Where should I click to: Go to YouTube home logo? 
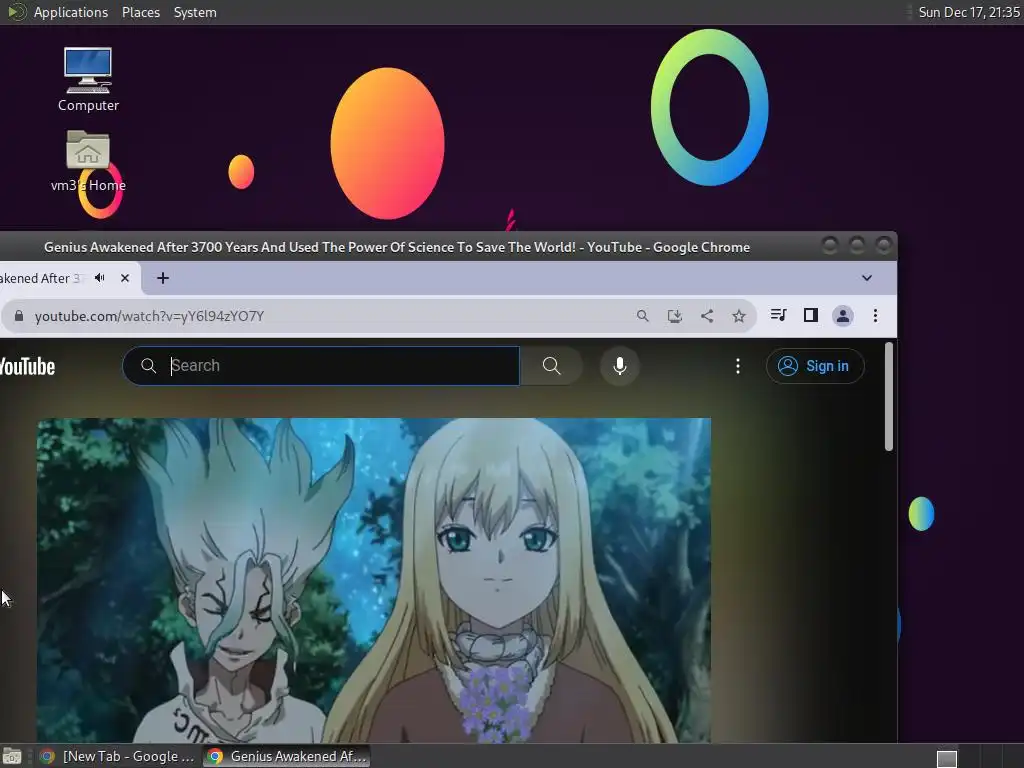27,366
